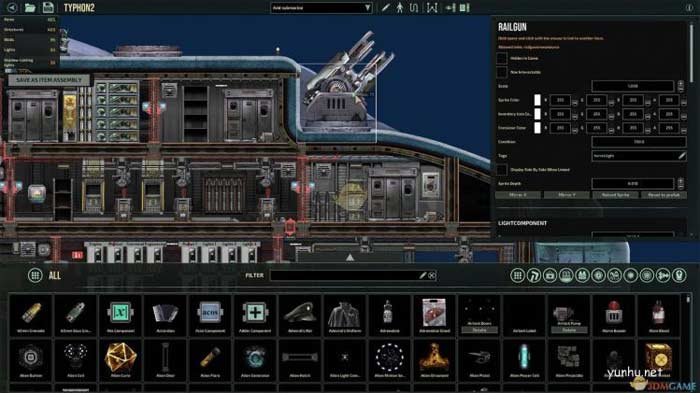Click the lightbulb category icon in item filter bar
Viewport: 700px width, 393px height.
pyautogui.click(x=679, y=276)
